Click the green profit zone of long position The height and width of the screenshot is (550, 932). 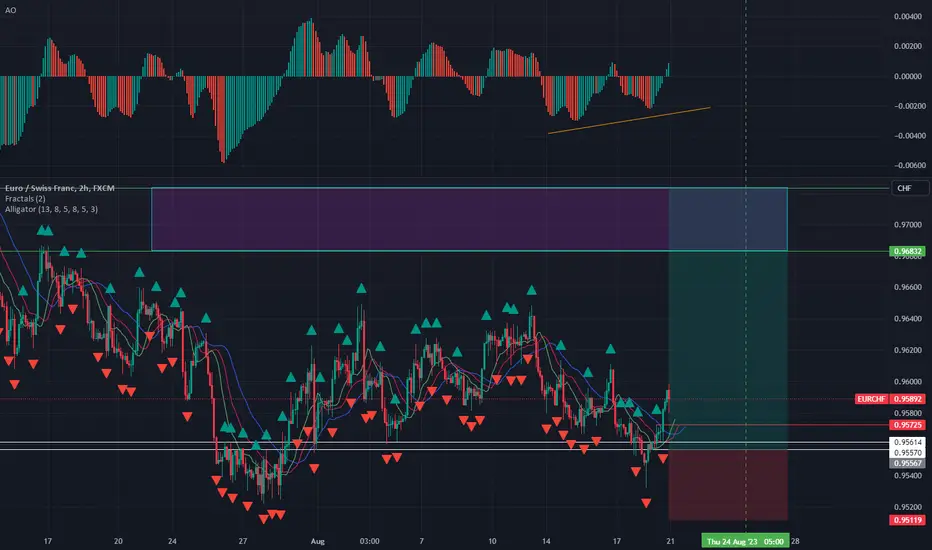(x=728, y=350)
